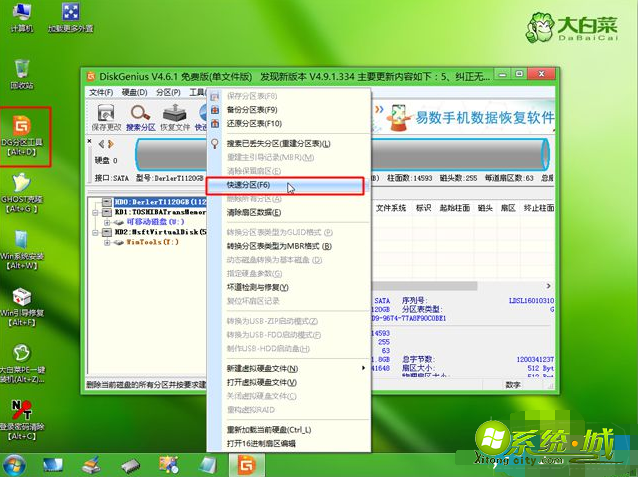Open the 硬盘(D) menu

135,92
